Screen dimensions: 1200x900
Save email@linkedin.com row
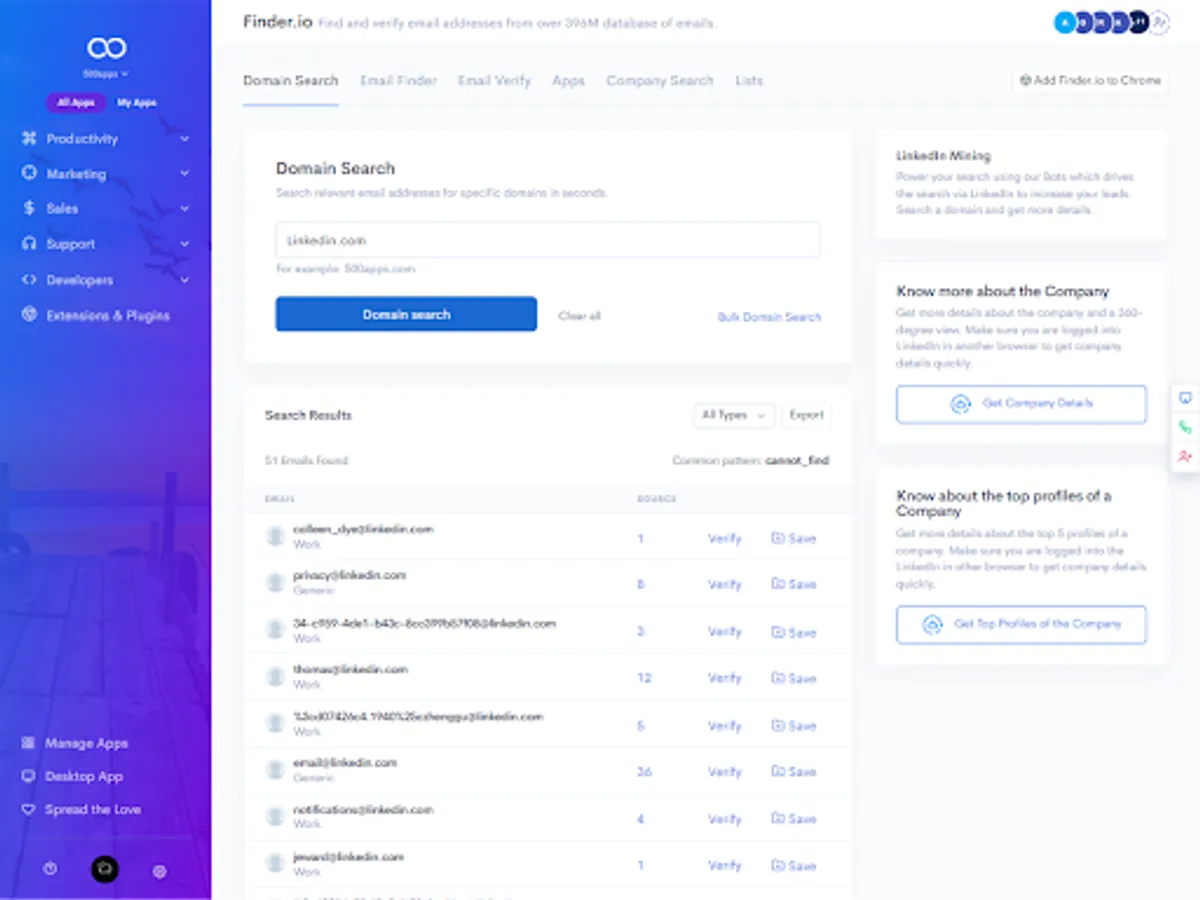[794, 772]
